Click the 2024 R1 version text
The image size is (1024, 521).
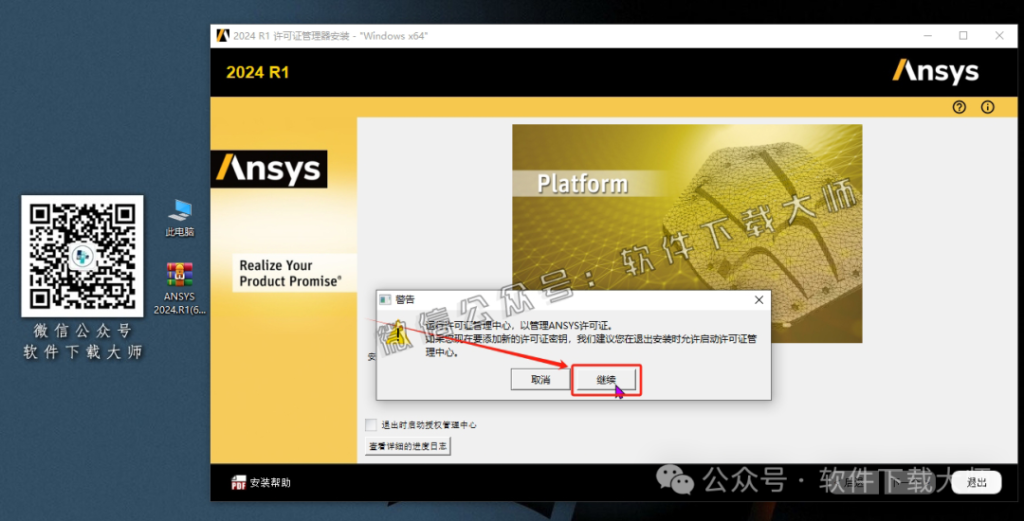click(257, 72)
